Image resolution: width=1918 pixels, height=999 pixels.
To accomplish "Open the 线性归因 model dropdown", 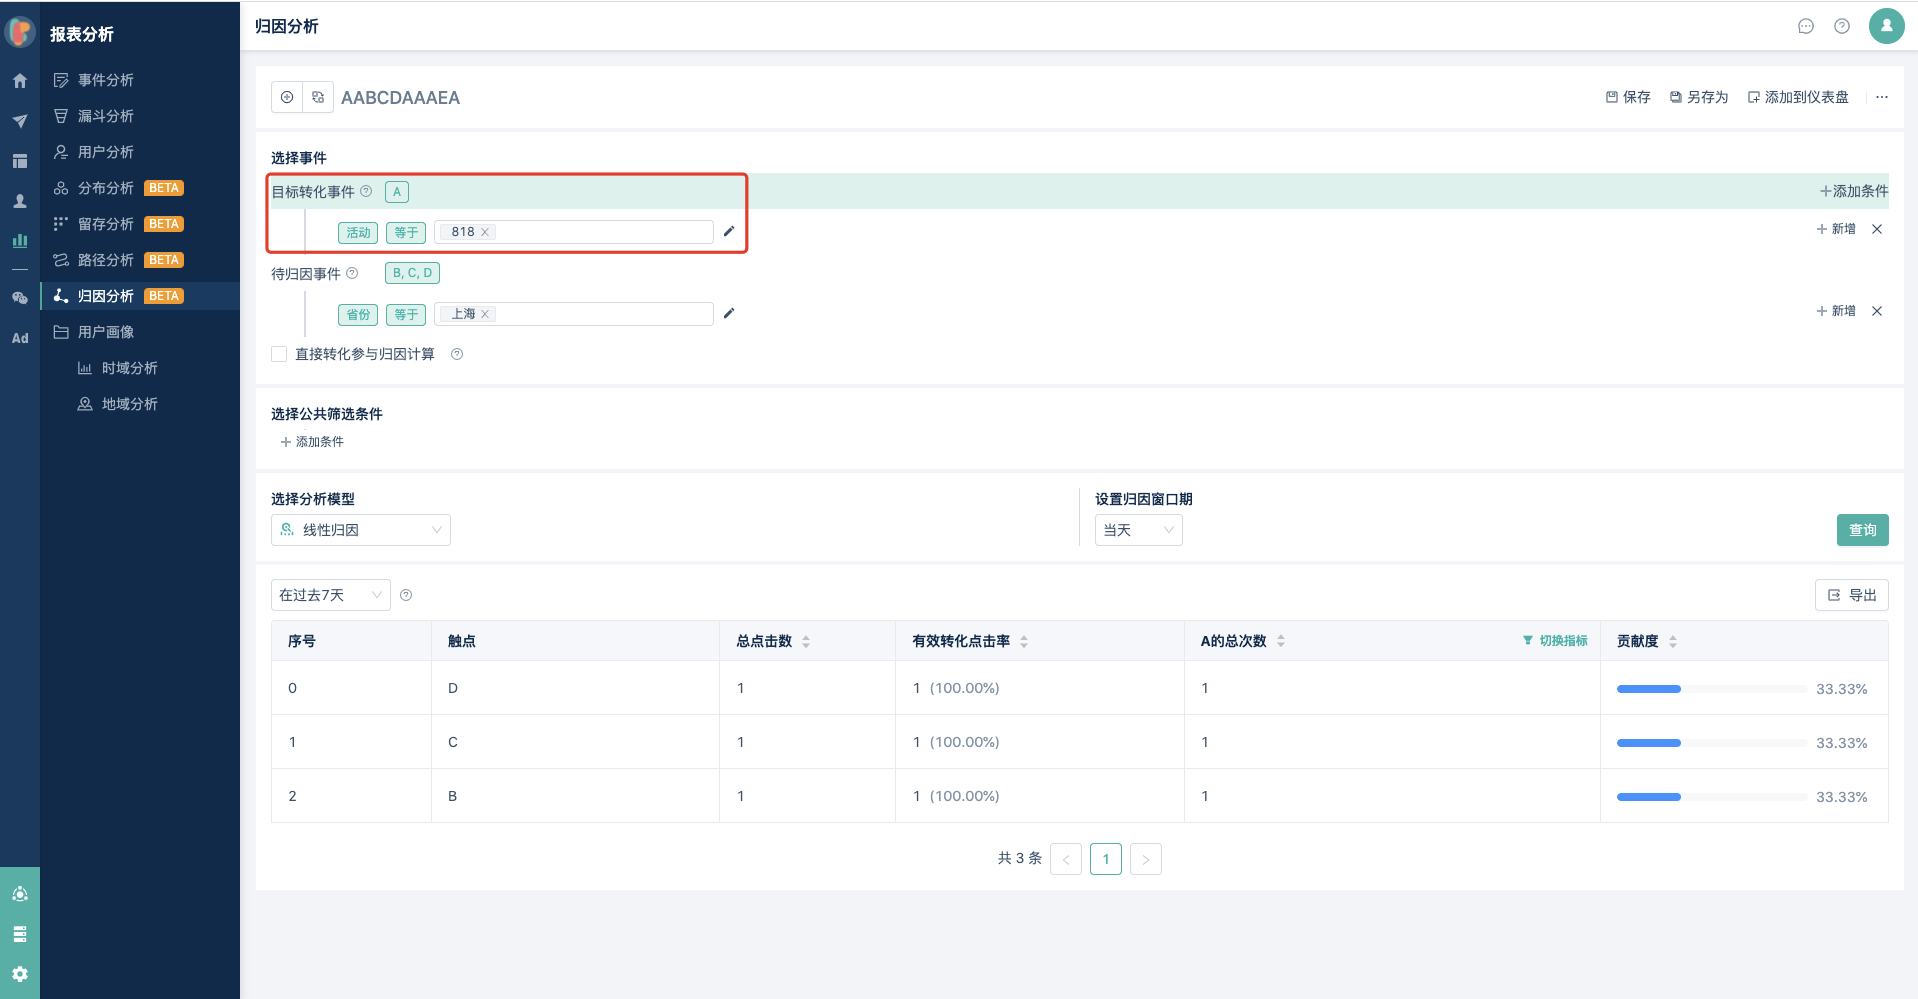I will [360, 530].
